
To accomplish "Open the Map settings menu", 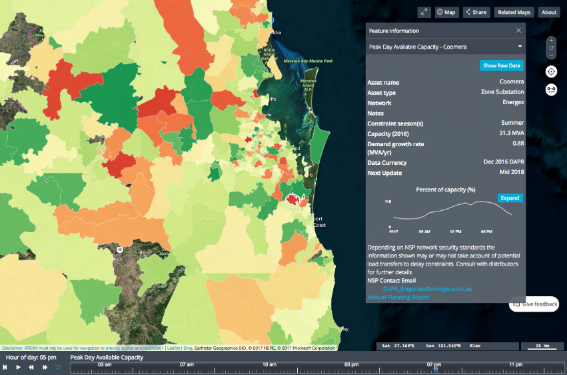I will [x=446, y=12].
